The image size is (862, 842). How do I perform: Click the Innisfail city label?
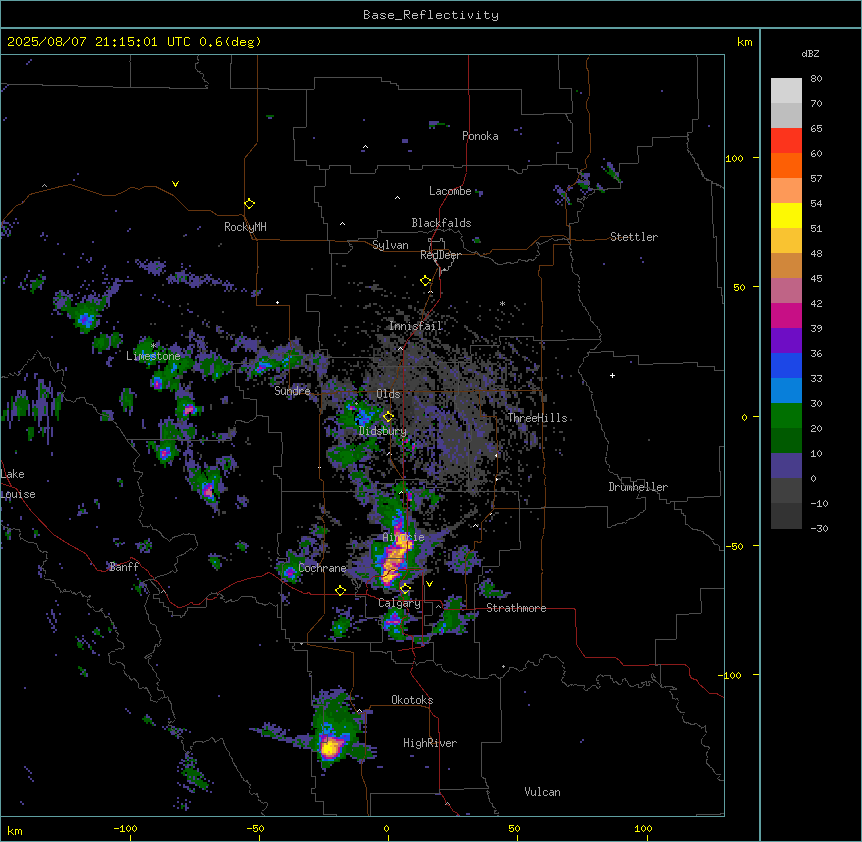(415, 326)
